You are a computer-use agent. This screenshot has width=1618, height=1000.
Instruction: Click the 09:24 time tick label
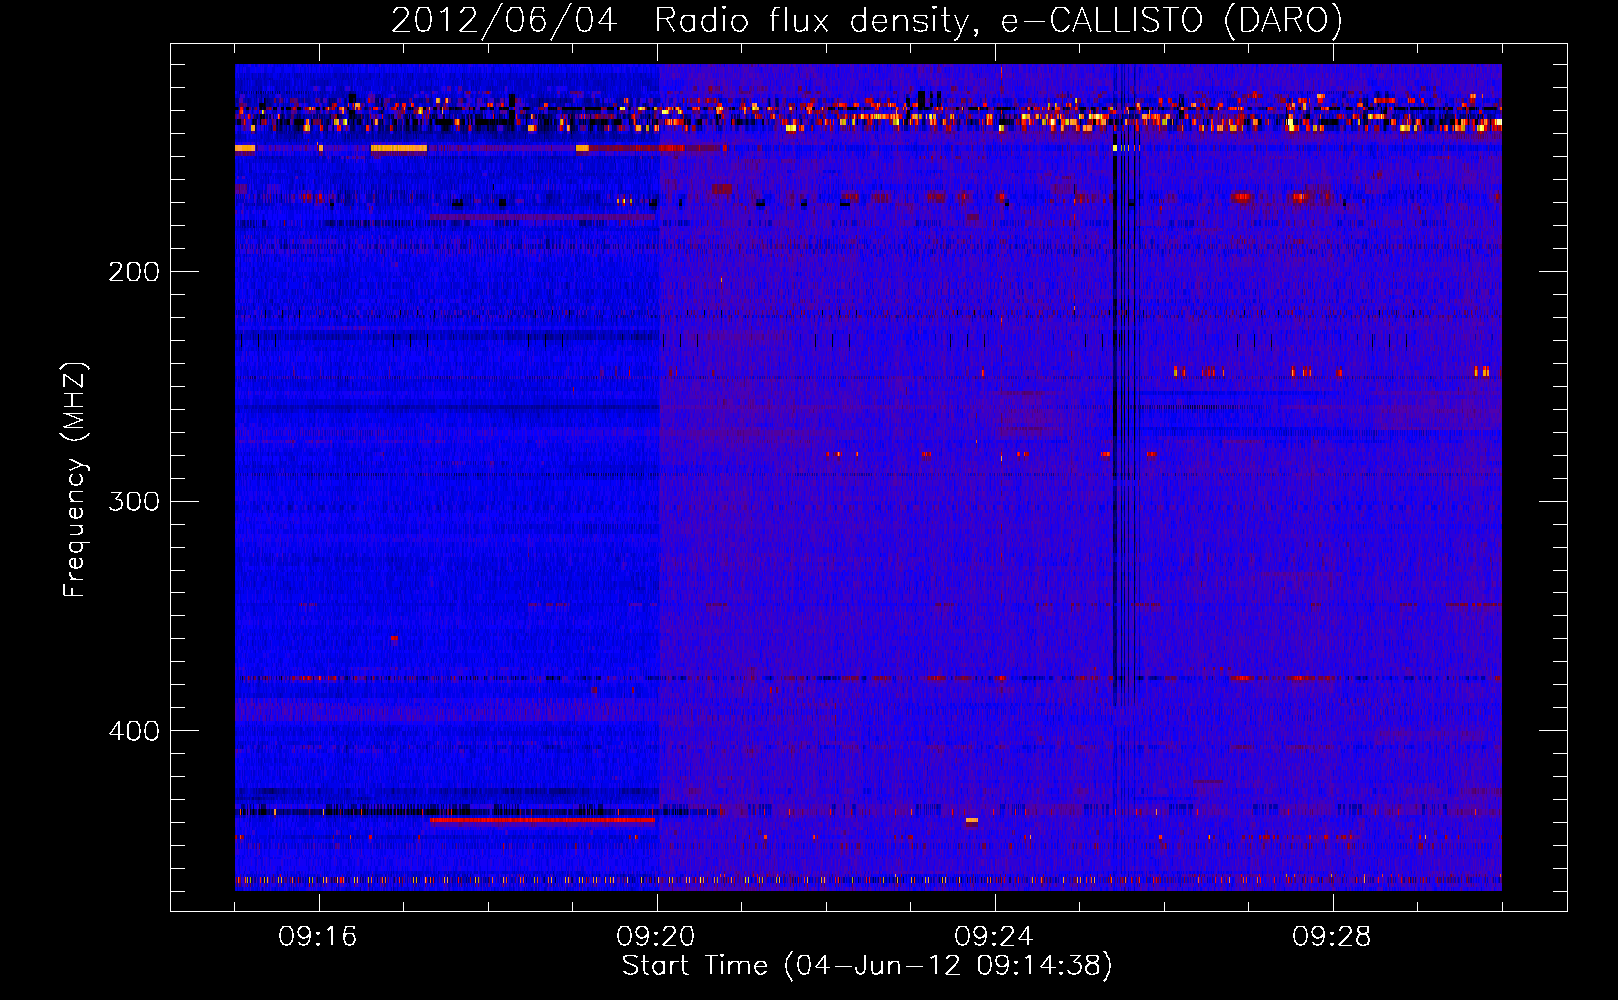tap(994, 937)
